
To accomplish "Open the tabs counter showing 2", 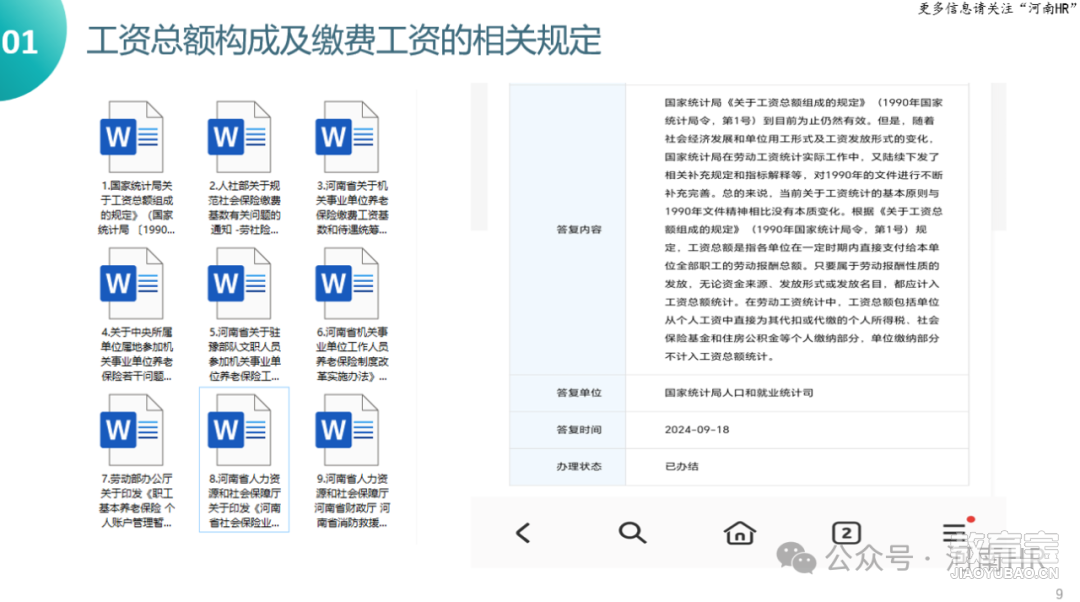I will point(847,532).
